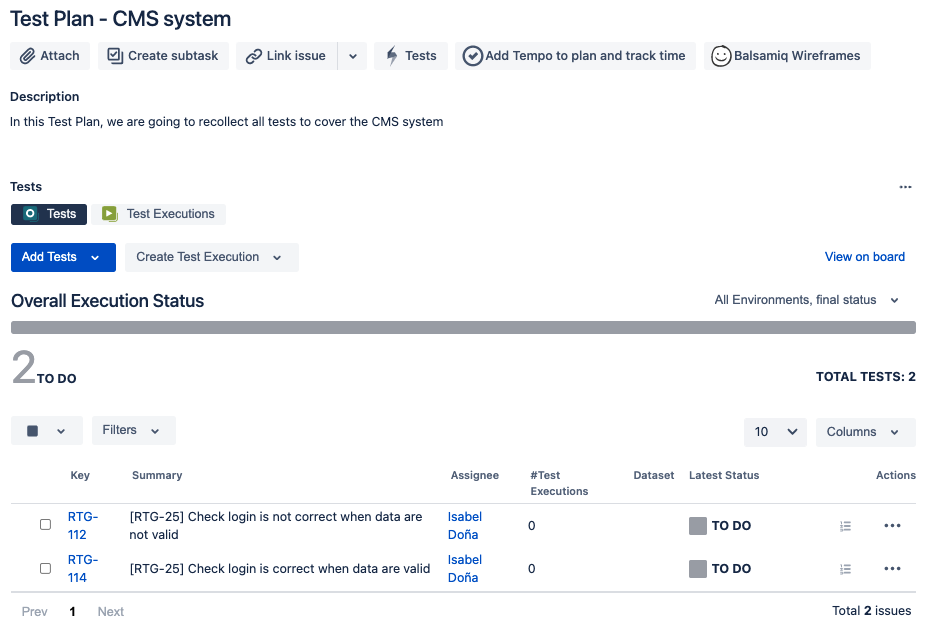Click the gray TO DO status swatch for RTG-112
This screenshot has width=937, height=637.
[697, 526]
